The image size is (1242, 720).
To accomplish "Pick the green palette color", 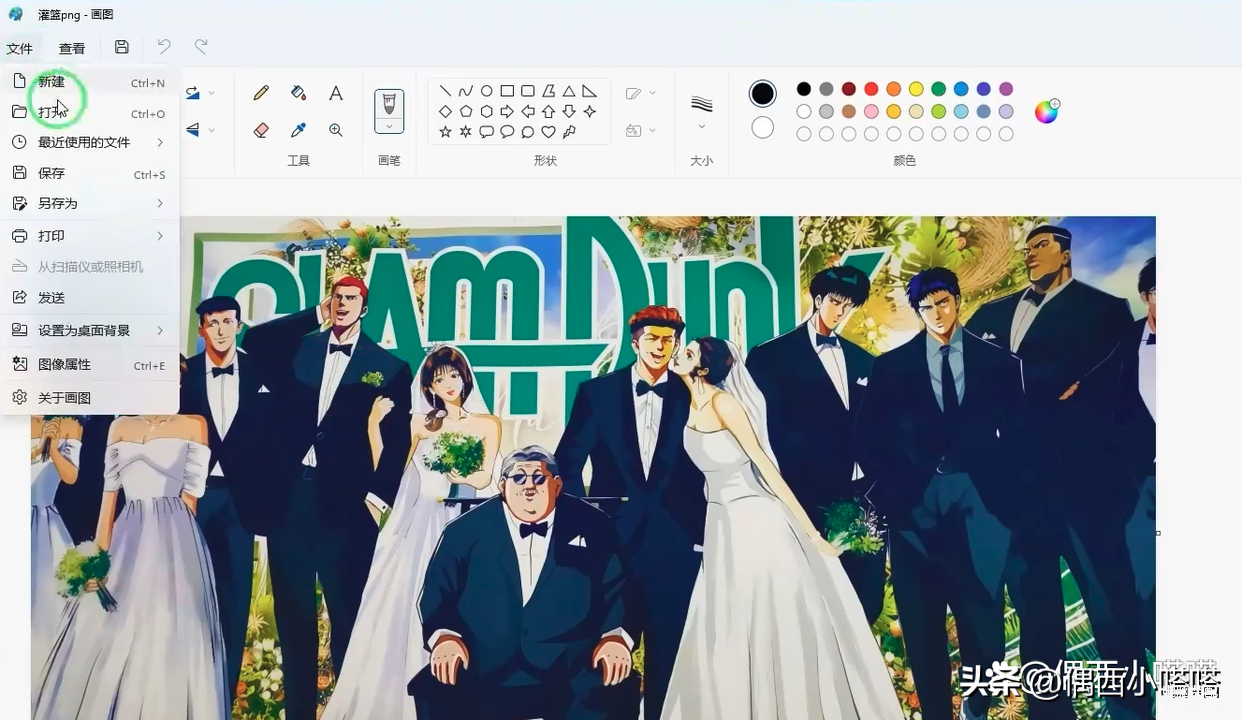I will (938, 89).
